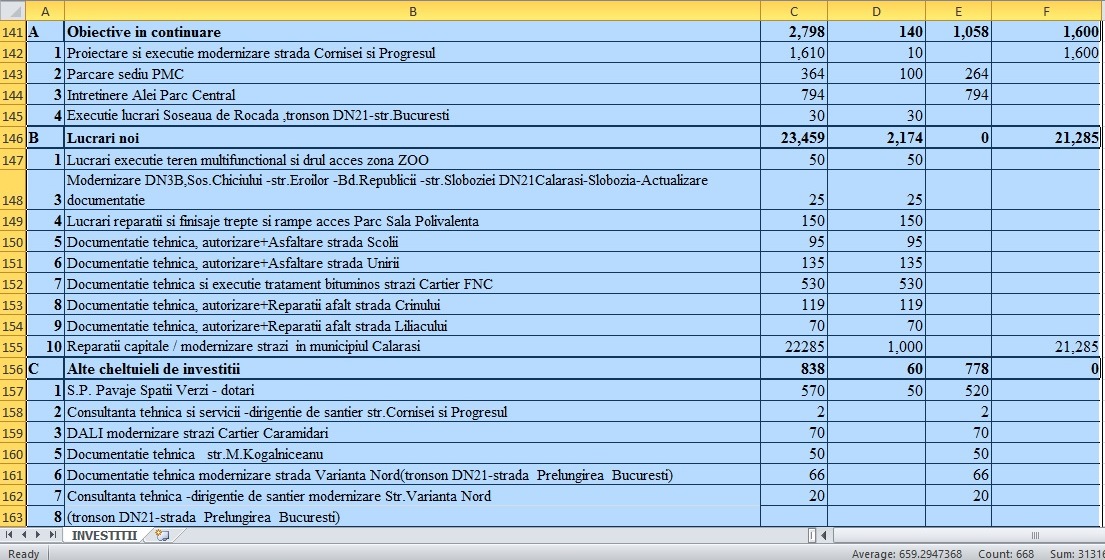Go to last sheet navigation arrow
The height and width of the screenshot is (560, 1105).
[53, 535]
